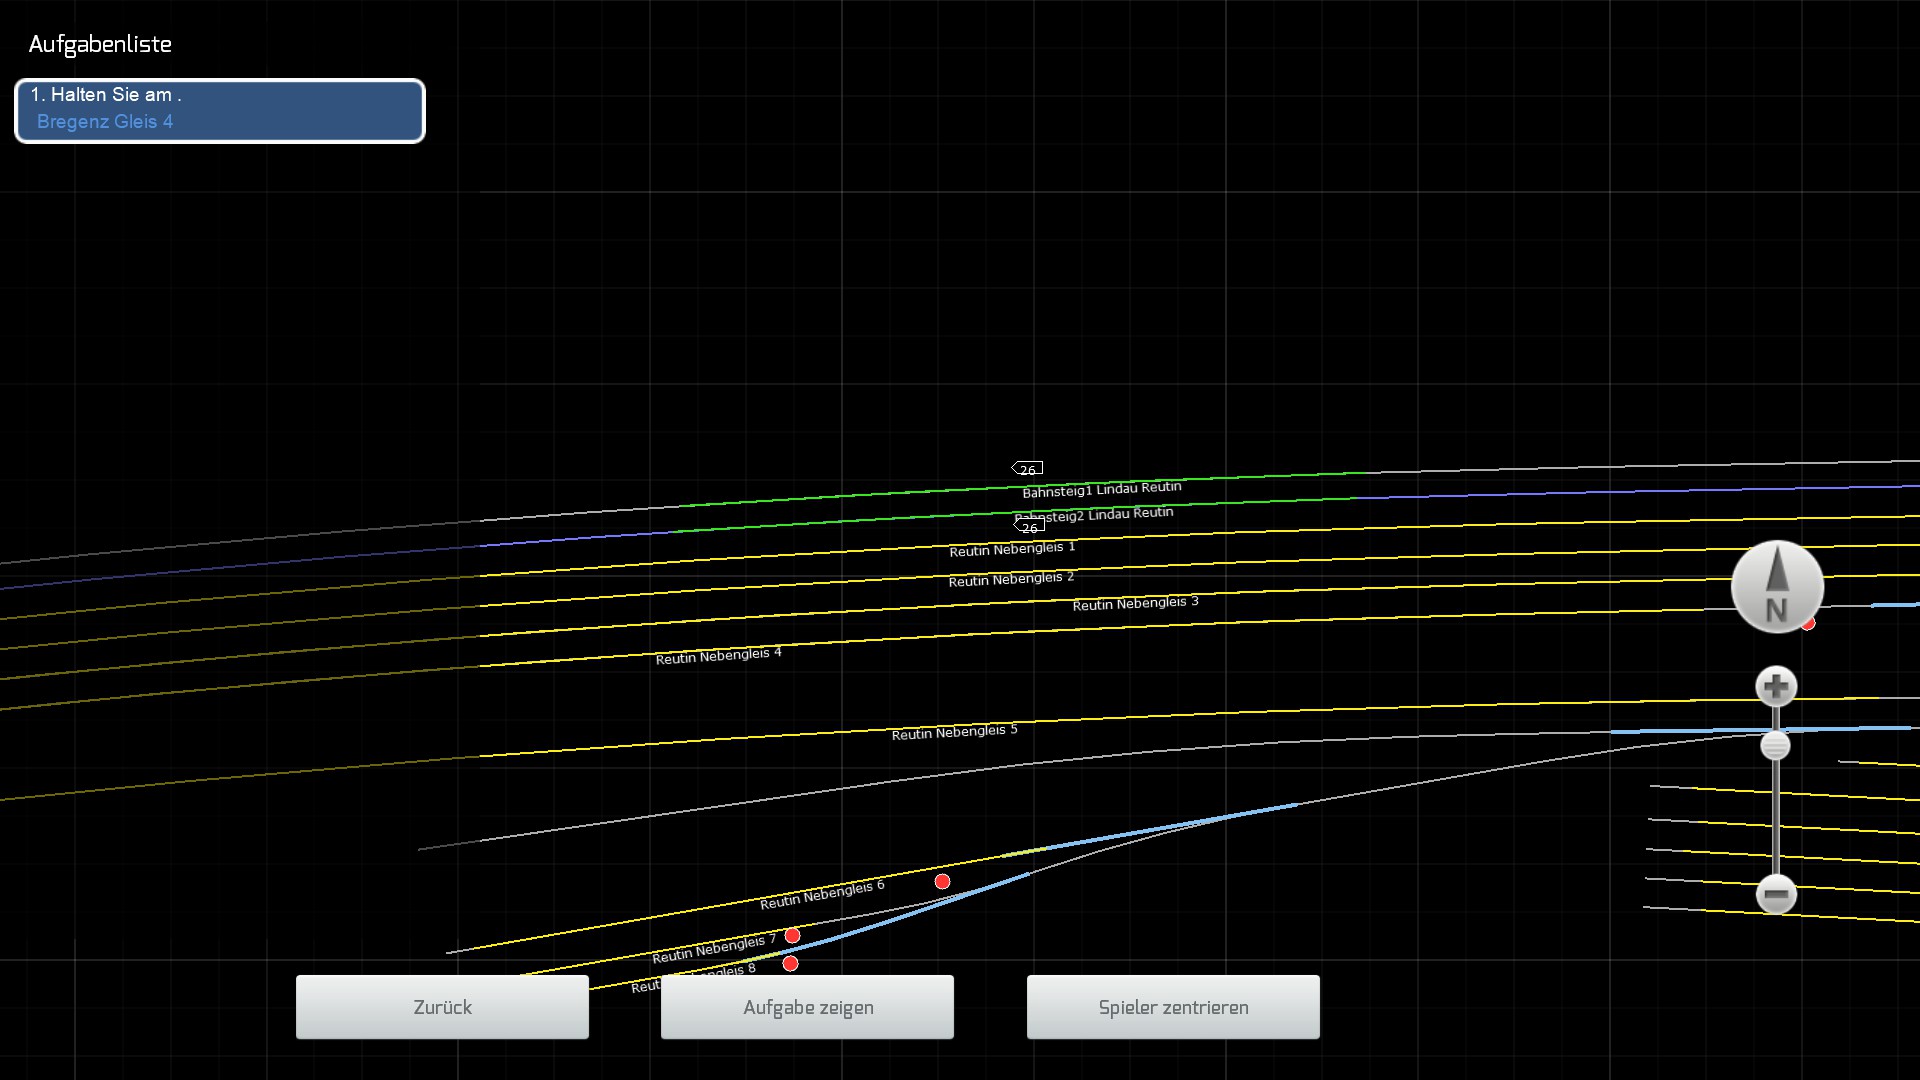Click the Aufgabenliste heading

[x=100, y=44]
